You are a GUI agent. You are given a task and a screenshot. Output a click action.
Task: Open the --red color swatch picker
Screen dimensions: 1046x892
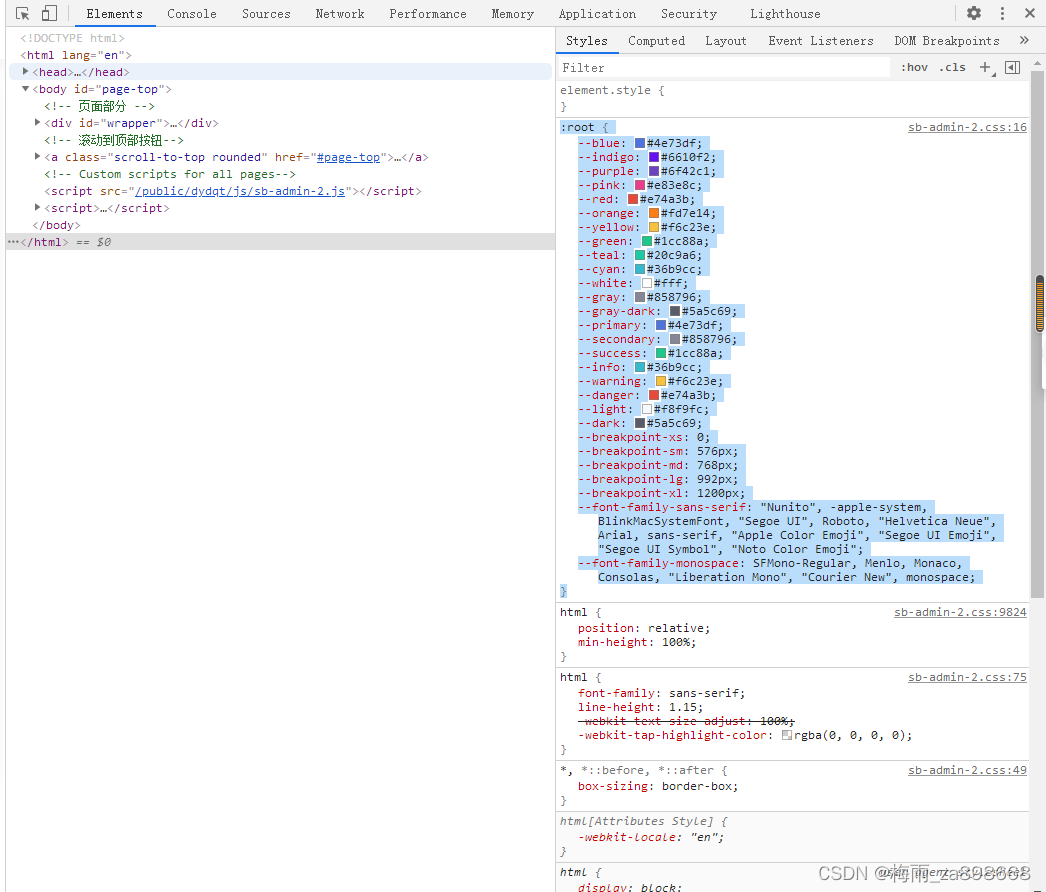tap(633, 199)
